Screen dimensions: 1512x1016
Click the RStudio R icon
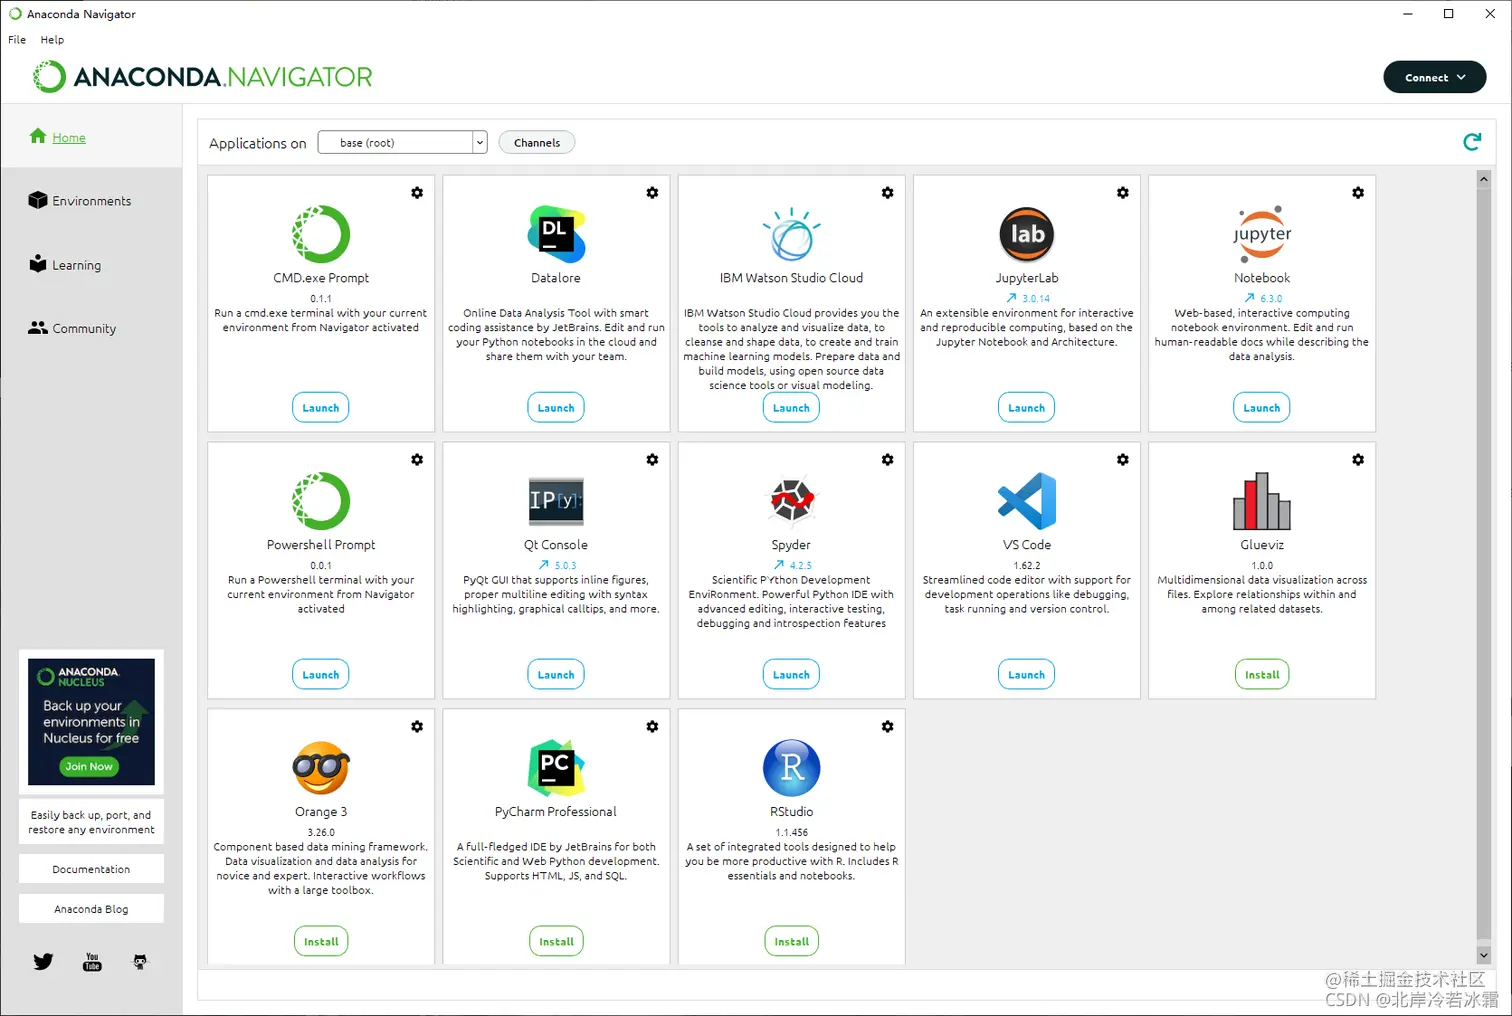point(791,768)
